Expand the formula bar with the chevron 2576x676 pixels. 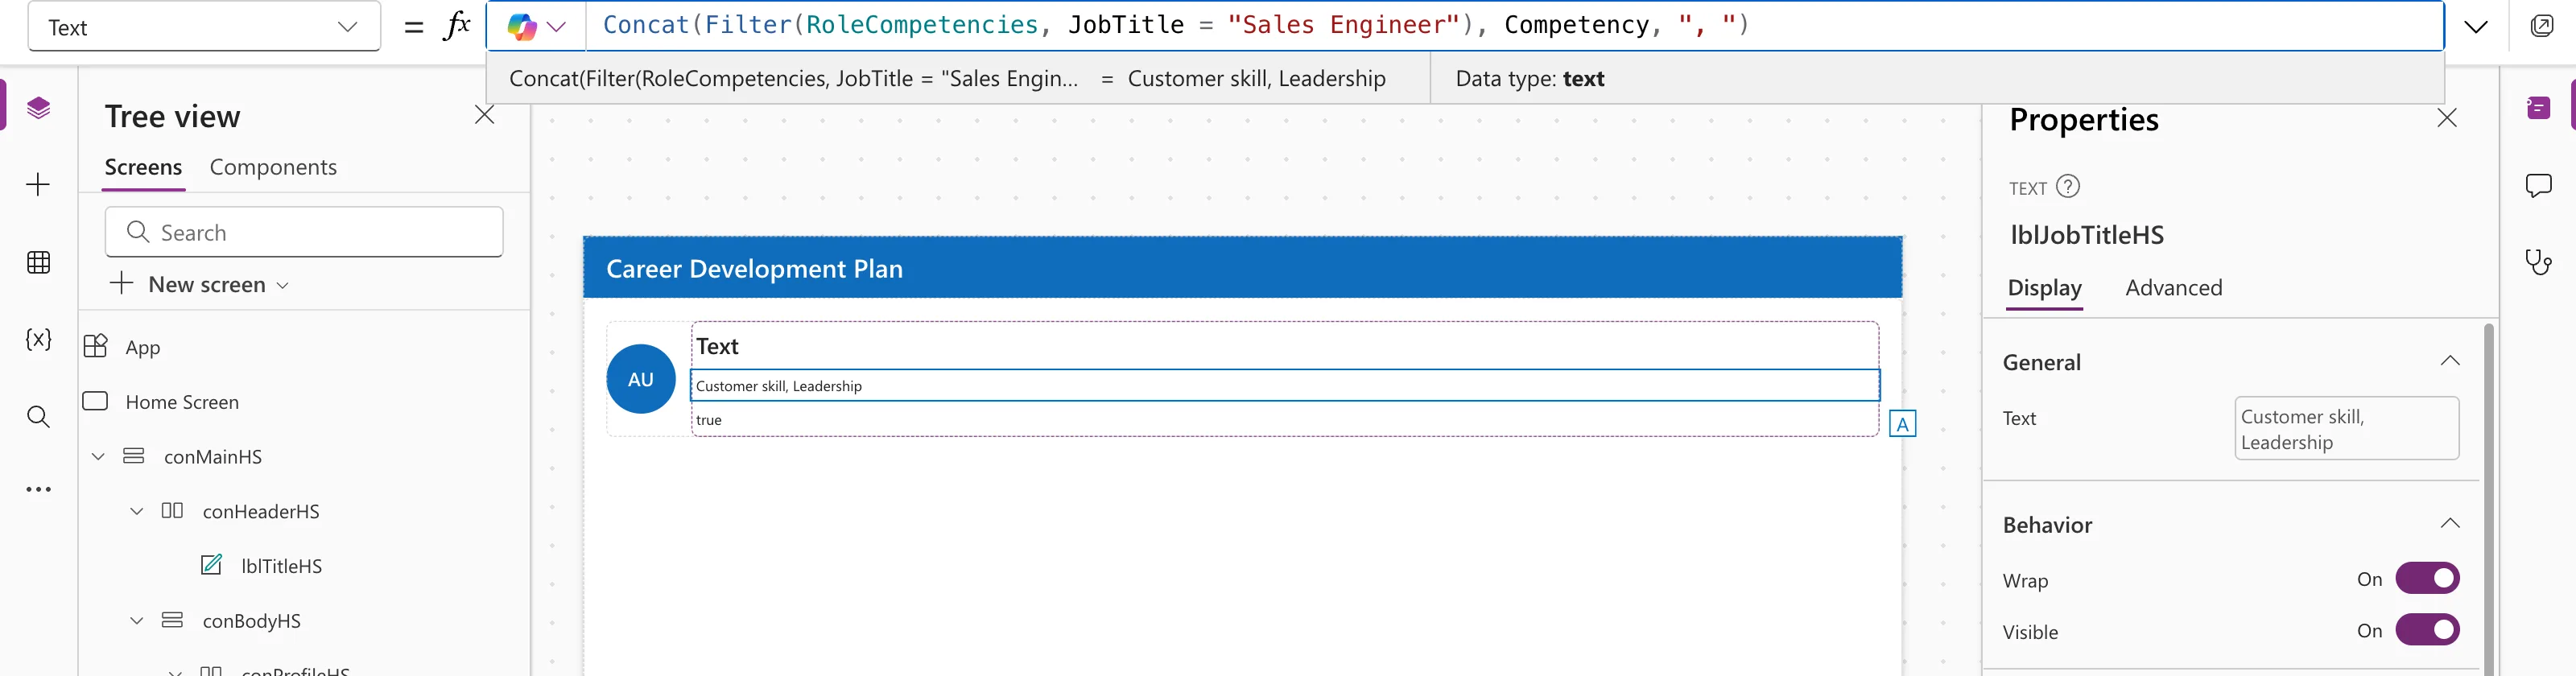tap(2476, 27)
